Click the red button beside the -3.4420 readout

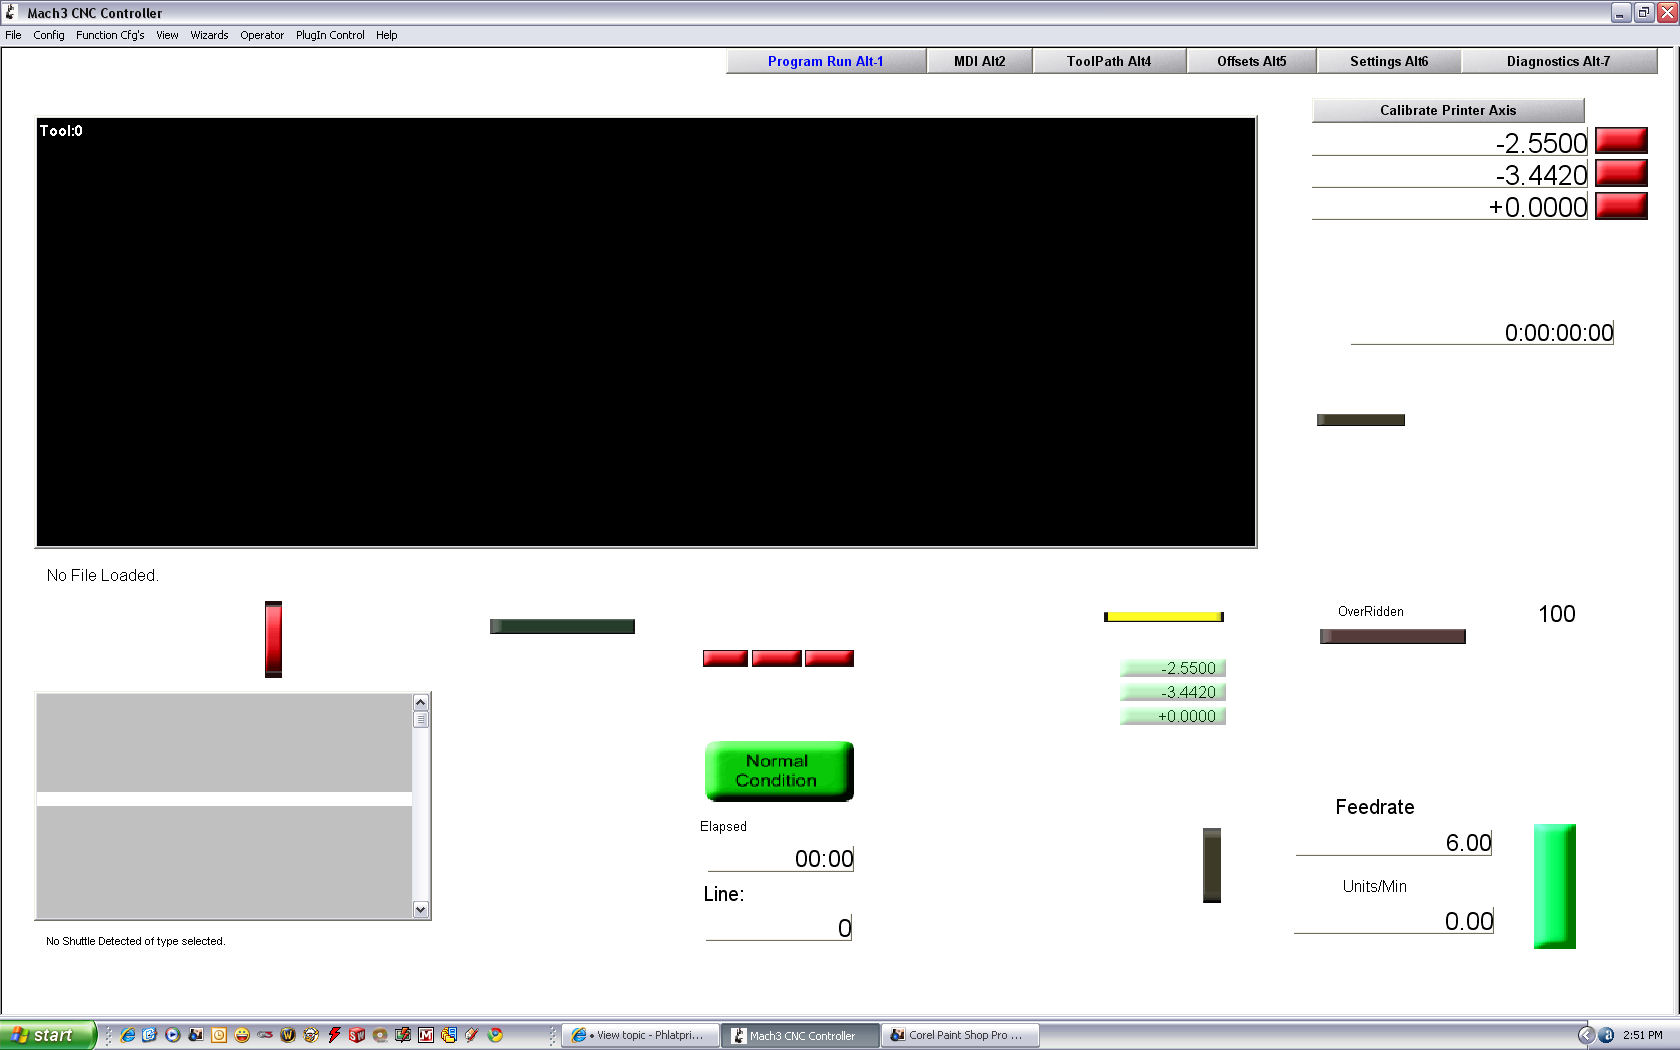tap(1620, 174)
